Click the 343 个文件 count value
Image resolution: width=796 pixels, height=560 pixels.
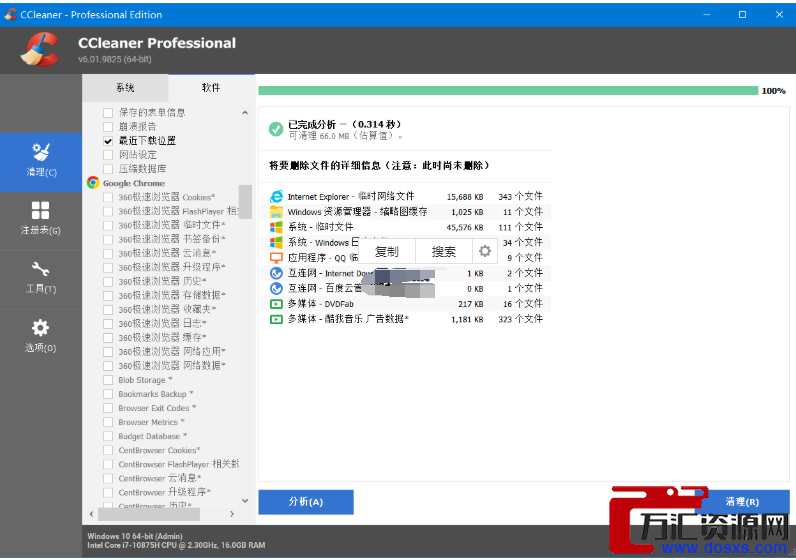click(520, 196)
